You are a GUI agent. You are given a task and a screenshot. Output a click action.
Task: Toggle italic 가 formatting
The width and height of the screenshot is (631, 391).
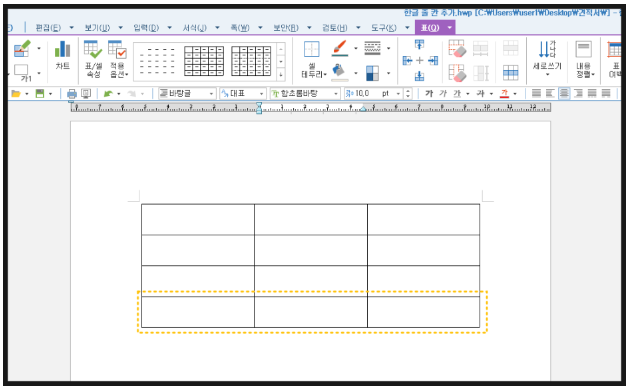443,94
